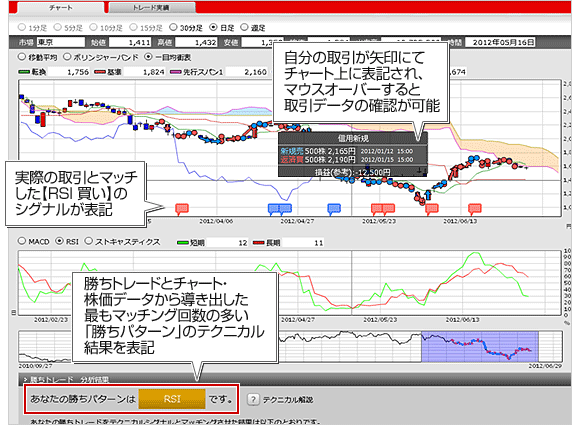This screenshot has height=425, width=580.
Task: Click the 市場 field showing 東京
Action: click(x=61, y=43)
